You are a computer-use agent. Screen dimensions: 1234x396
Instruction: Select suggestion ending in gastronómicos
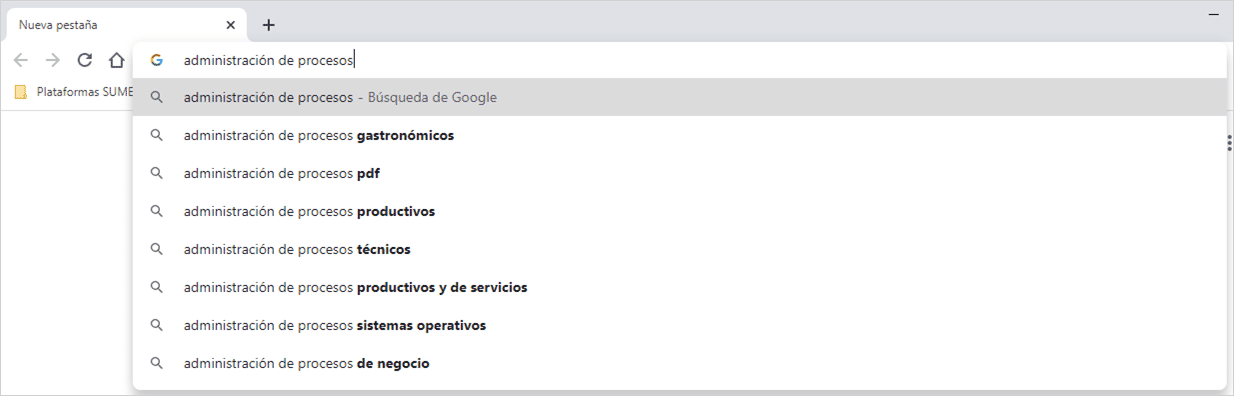680,135
